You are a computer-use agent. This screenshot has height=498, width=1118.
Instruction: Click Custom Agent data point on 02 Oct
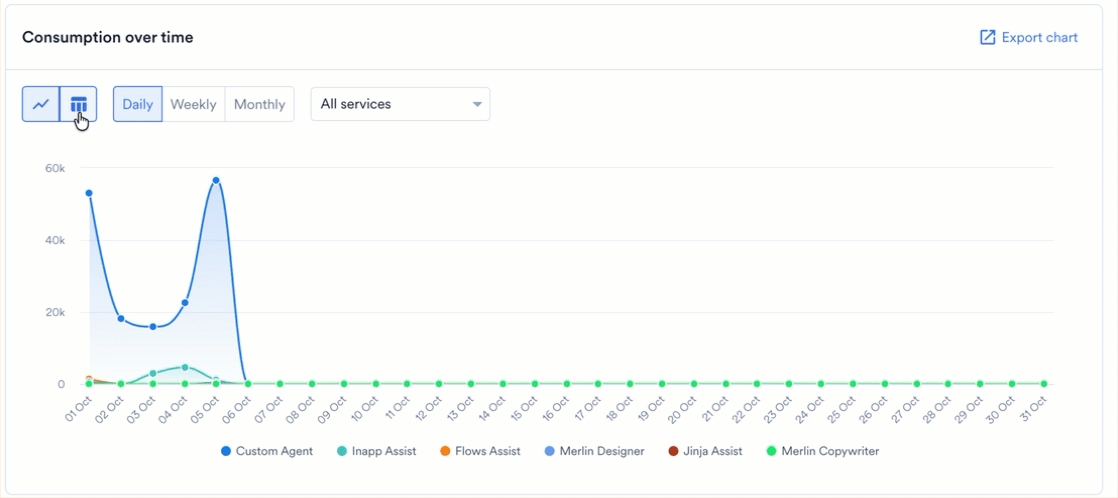click(121, 319)
